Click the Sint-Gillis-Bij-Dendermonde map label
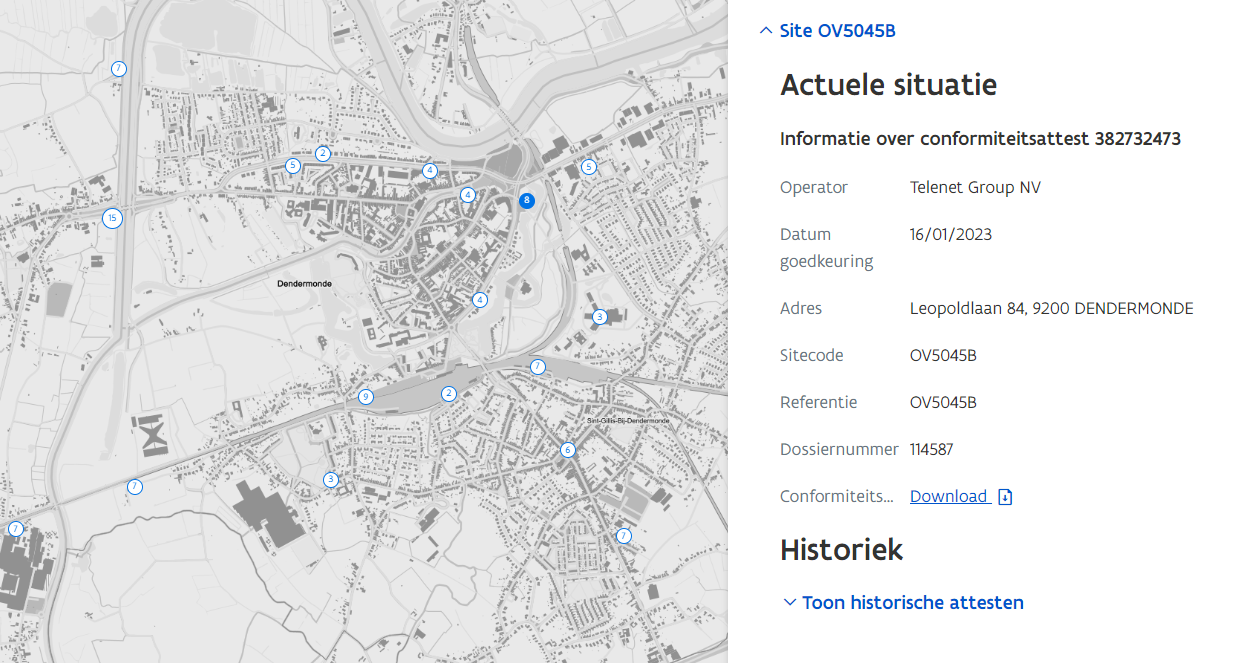The image size is (1243, 663). (x=628, y=421)
